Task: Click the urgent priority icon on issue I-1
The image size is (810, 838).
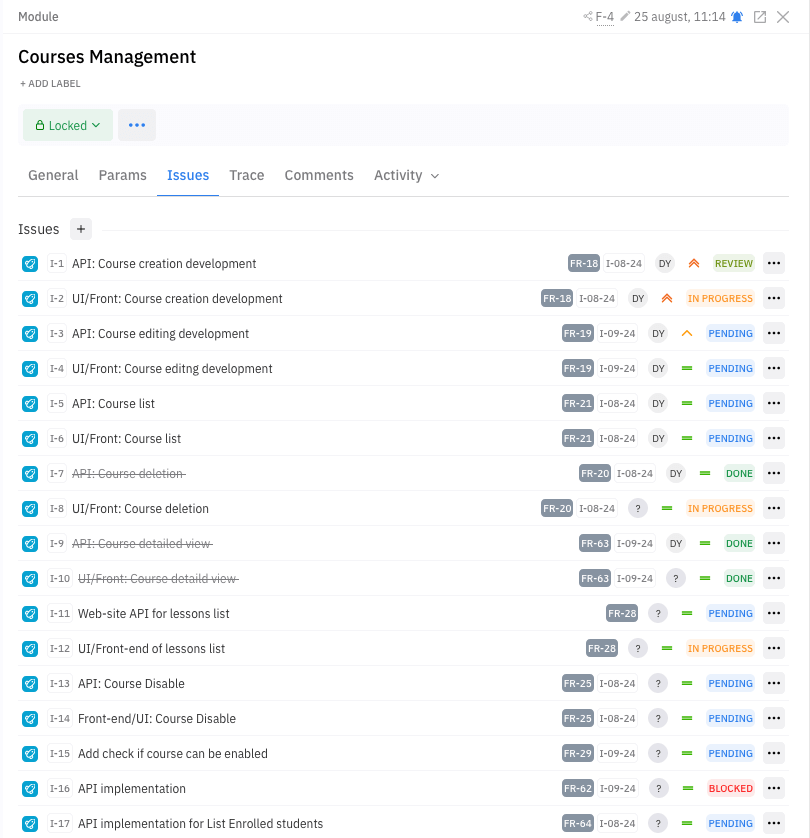Action: (694, 263)
